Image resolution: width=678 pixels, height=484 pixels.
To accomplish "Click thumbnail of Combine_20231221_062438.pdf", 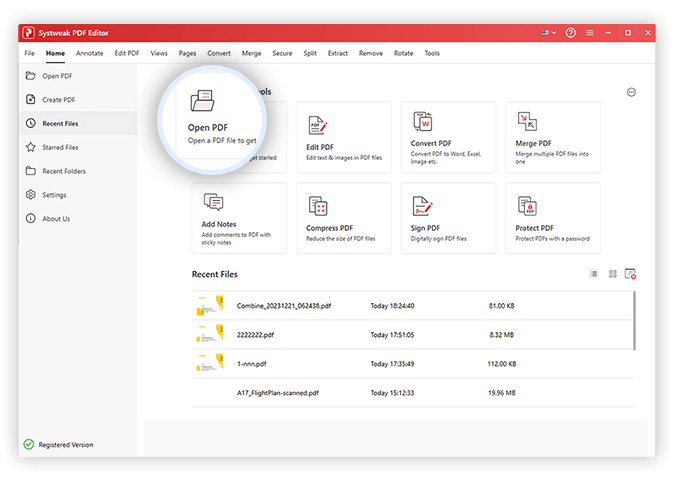I will [x=210, y=305].
